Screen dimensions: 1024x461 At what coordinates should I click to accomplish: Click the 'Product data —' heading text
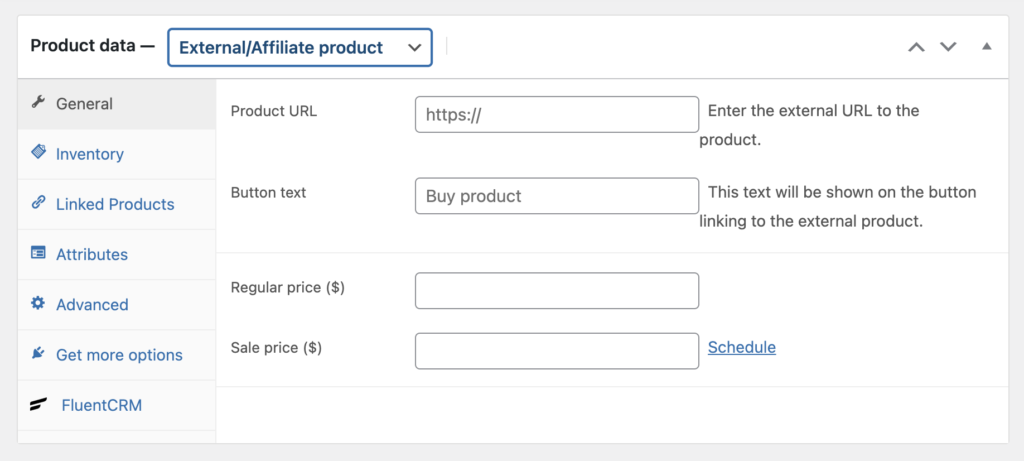pyautogui.click(x=93, y=46)
